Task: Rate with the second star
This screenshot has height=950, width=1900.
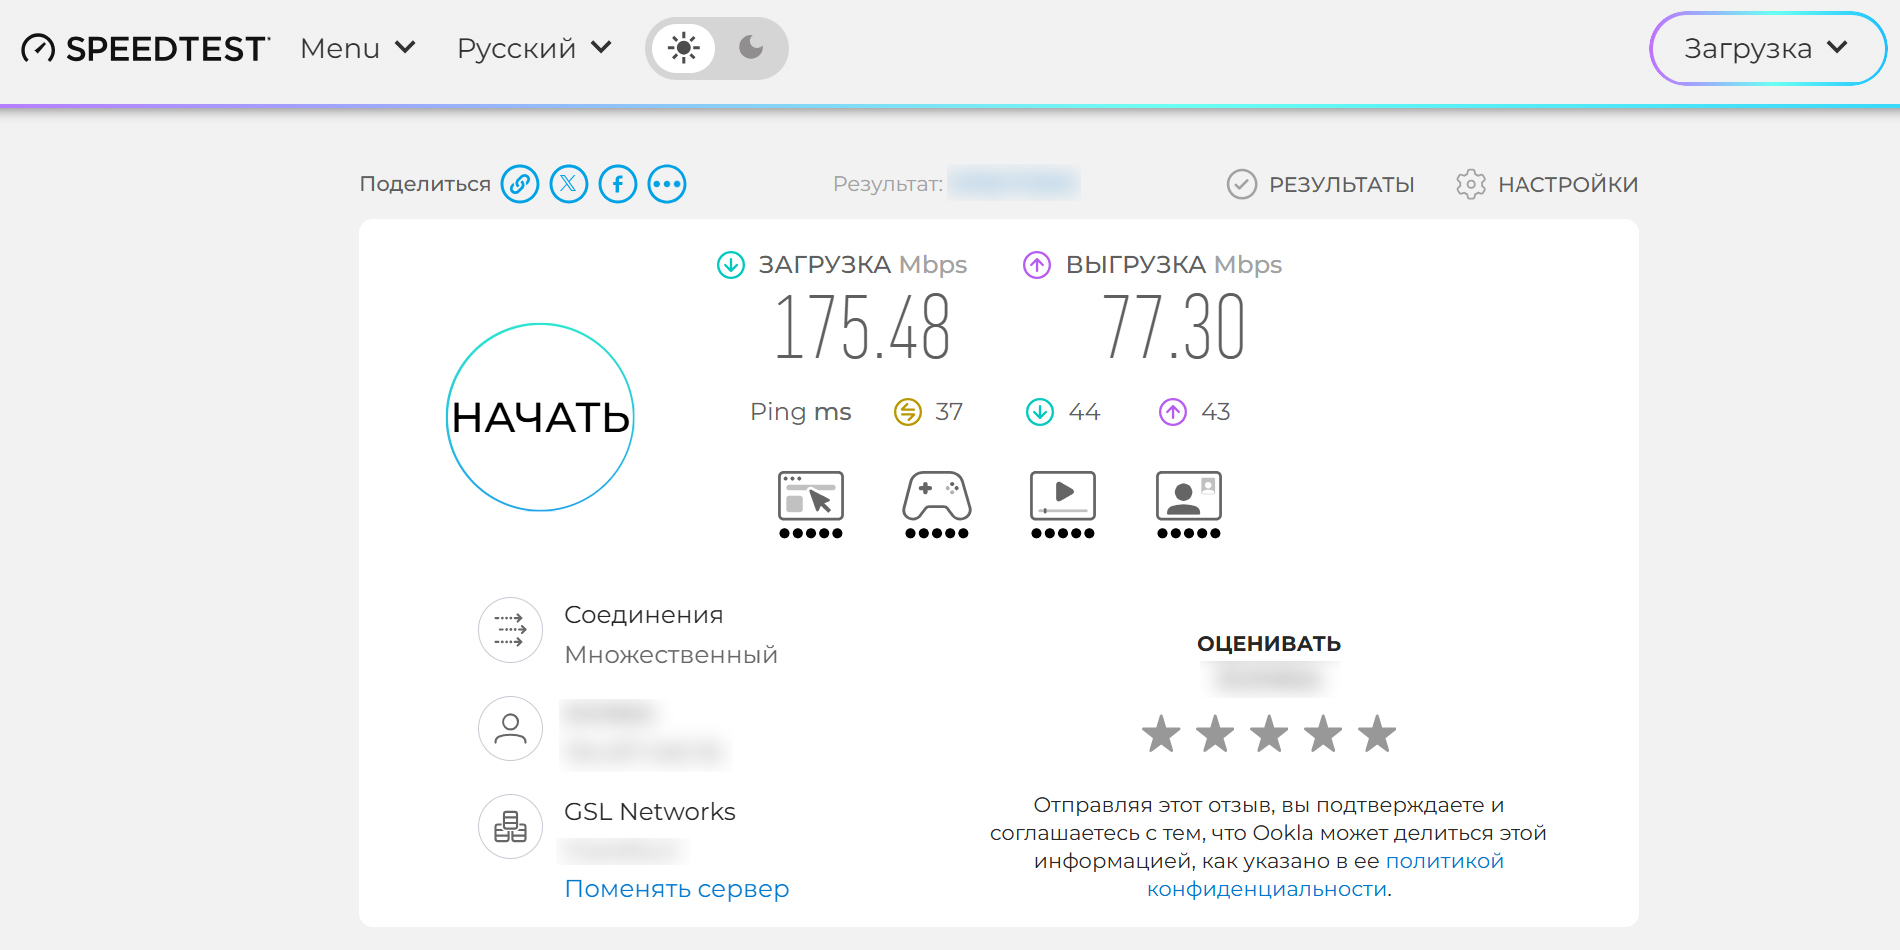Action: point(1215,734)
